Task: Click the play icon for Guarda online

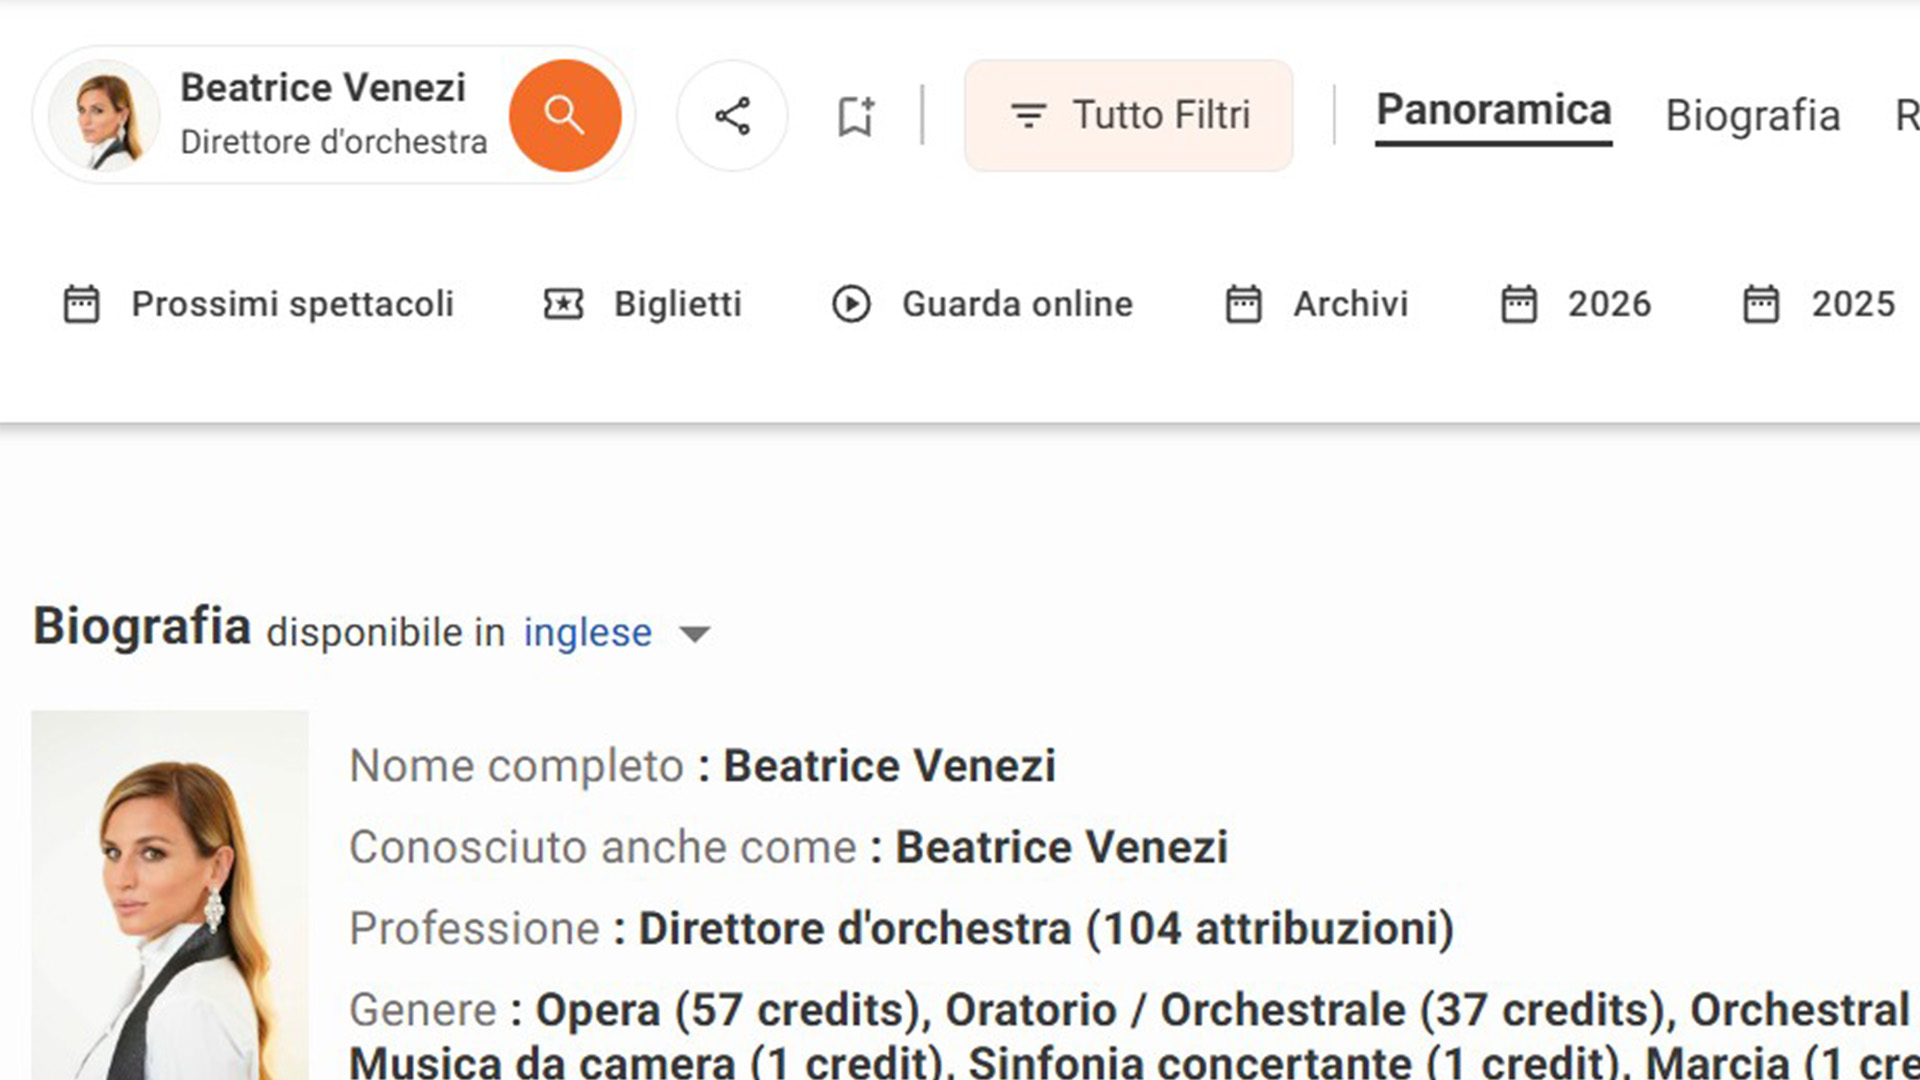Action: pyautogui.click(x=851, y=304)
